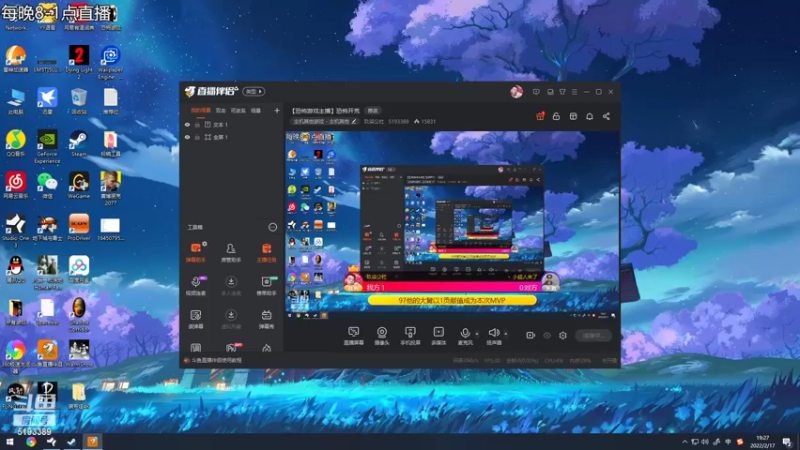Open the message icon in title bar

(536, 92)
